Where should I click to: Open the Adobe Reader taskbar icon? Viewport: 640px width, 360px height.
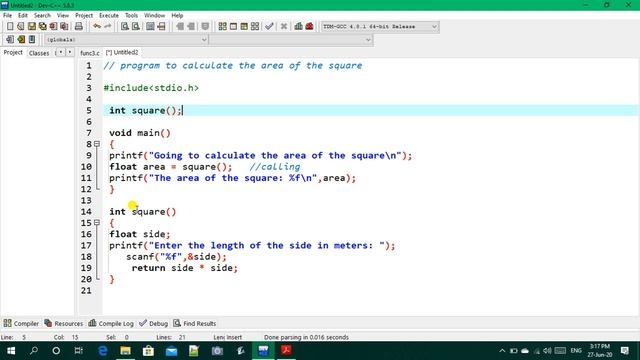pos(286,351)
